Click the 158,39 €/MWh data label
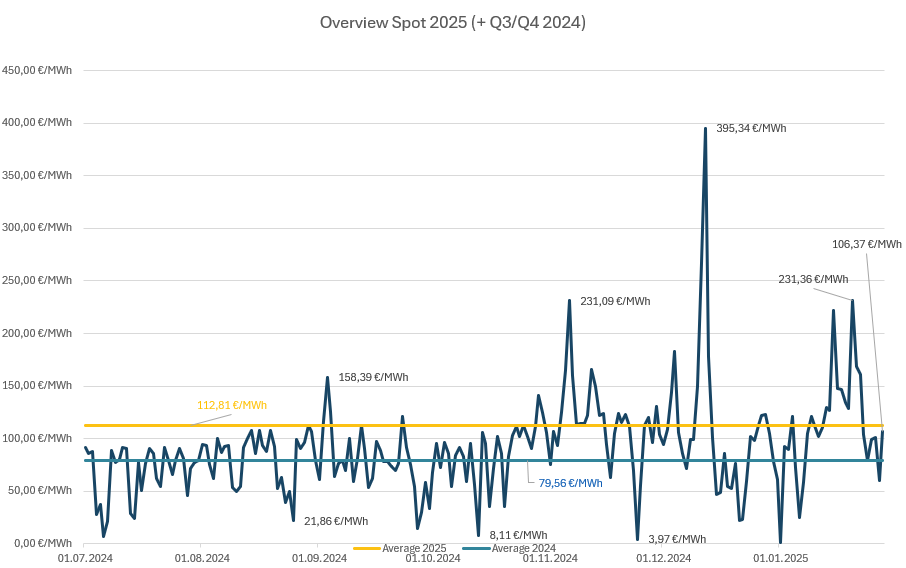The height and width of the screenshot is (568, 906). (x=373, y=377)
